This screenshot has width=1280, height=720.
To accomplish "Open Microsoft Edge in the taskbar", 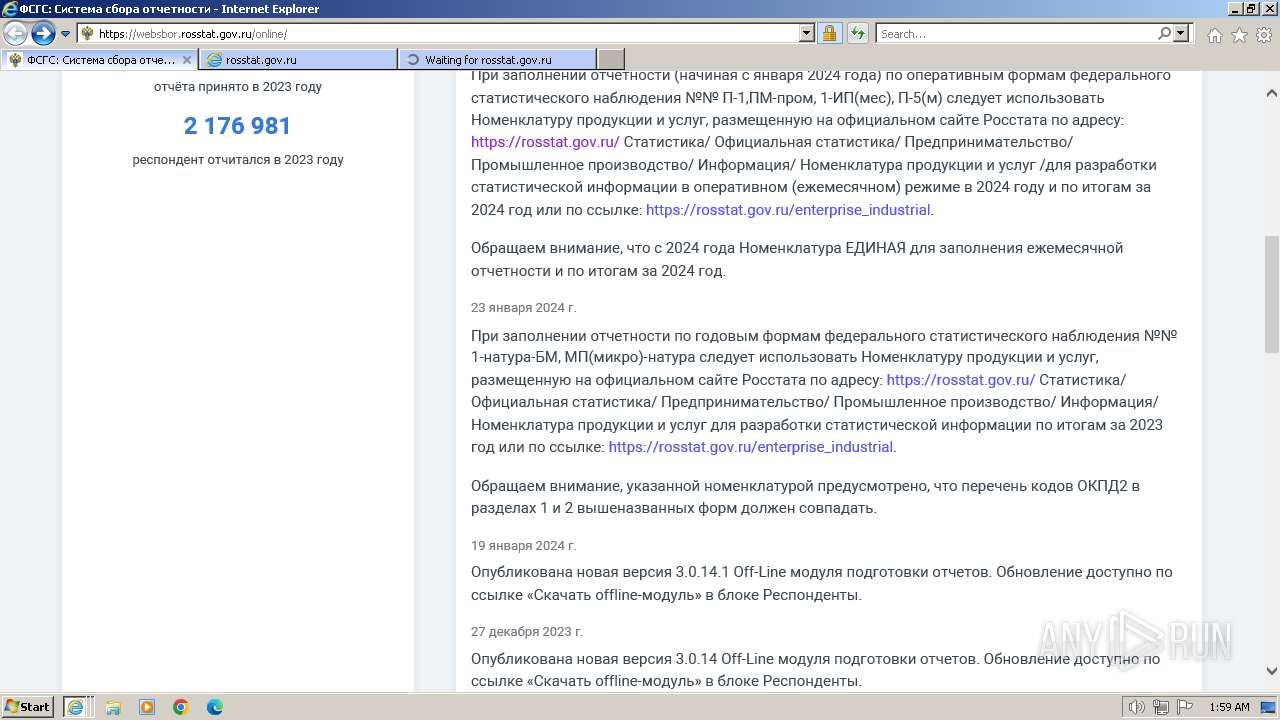I will point(215,707).
